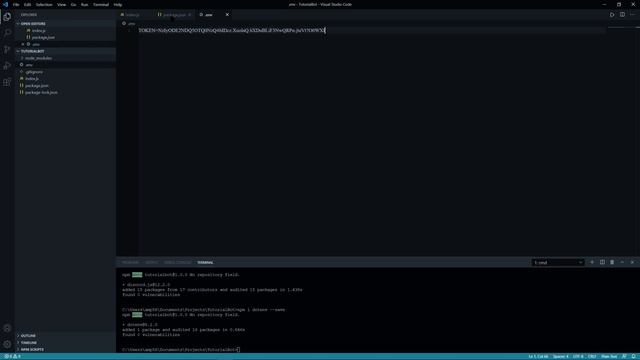Expand the NPM Scripts section

[x=65, y=349]
